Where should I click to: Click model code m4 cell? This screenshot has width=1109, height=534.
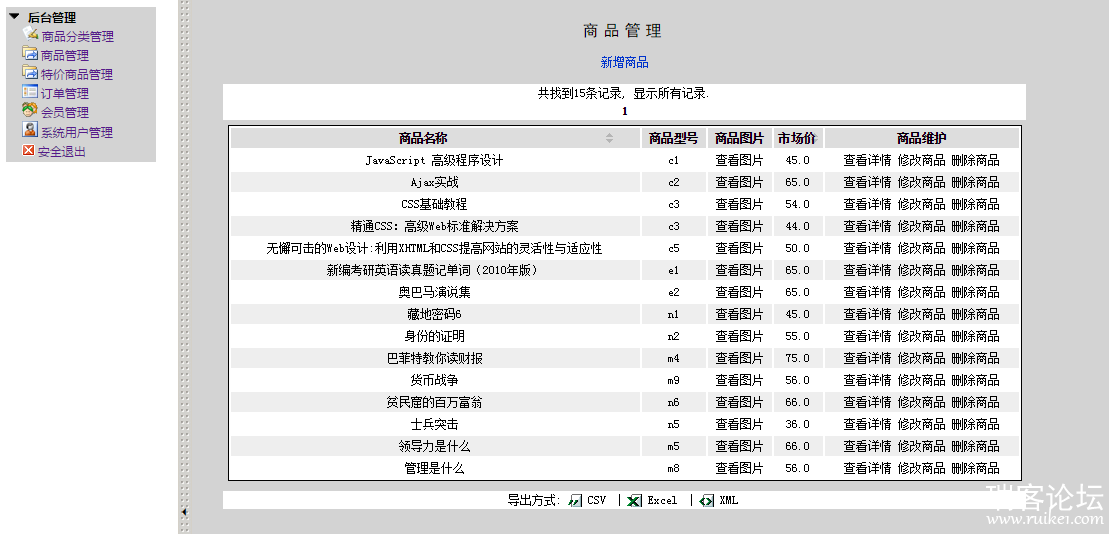click(673, 359)
